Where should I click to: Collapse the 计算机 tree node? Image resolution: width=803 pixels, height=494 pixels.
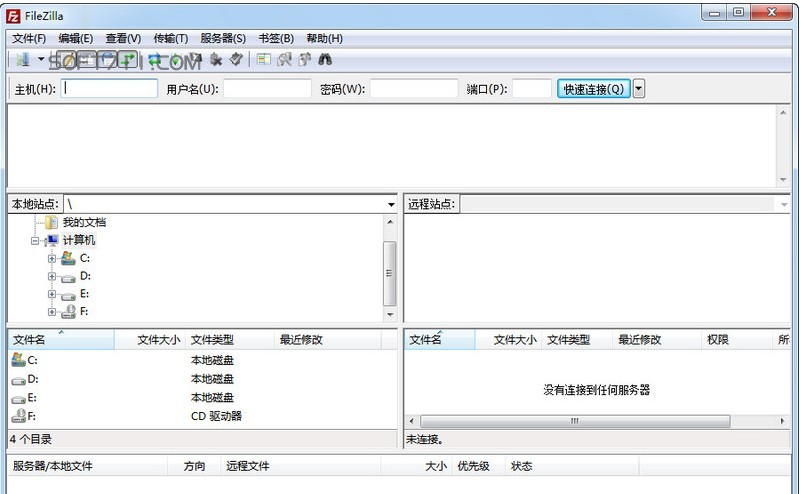point(35,241)
